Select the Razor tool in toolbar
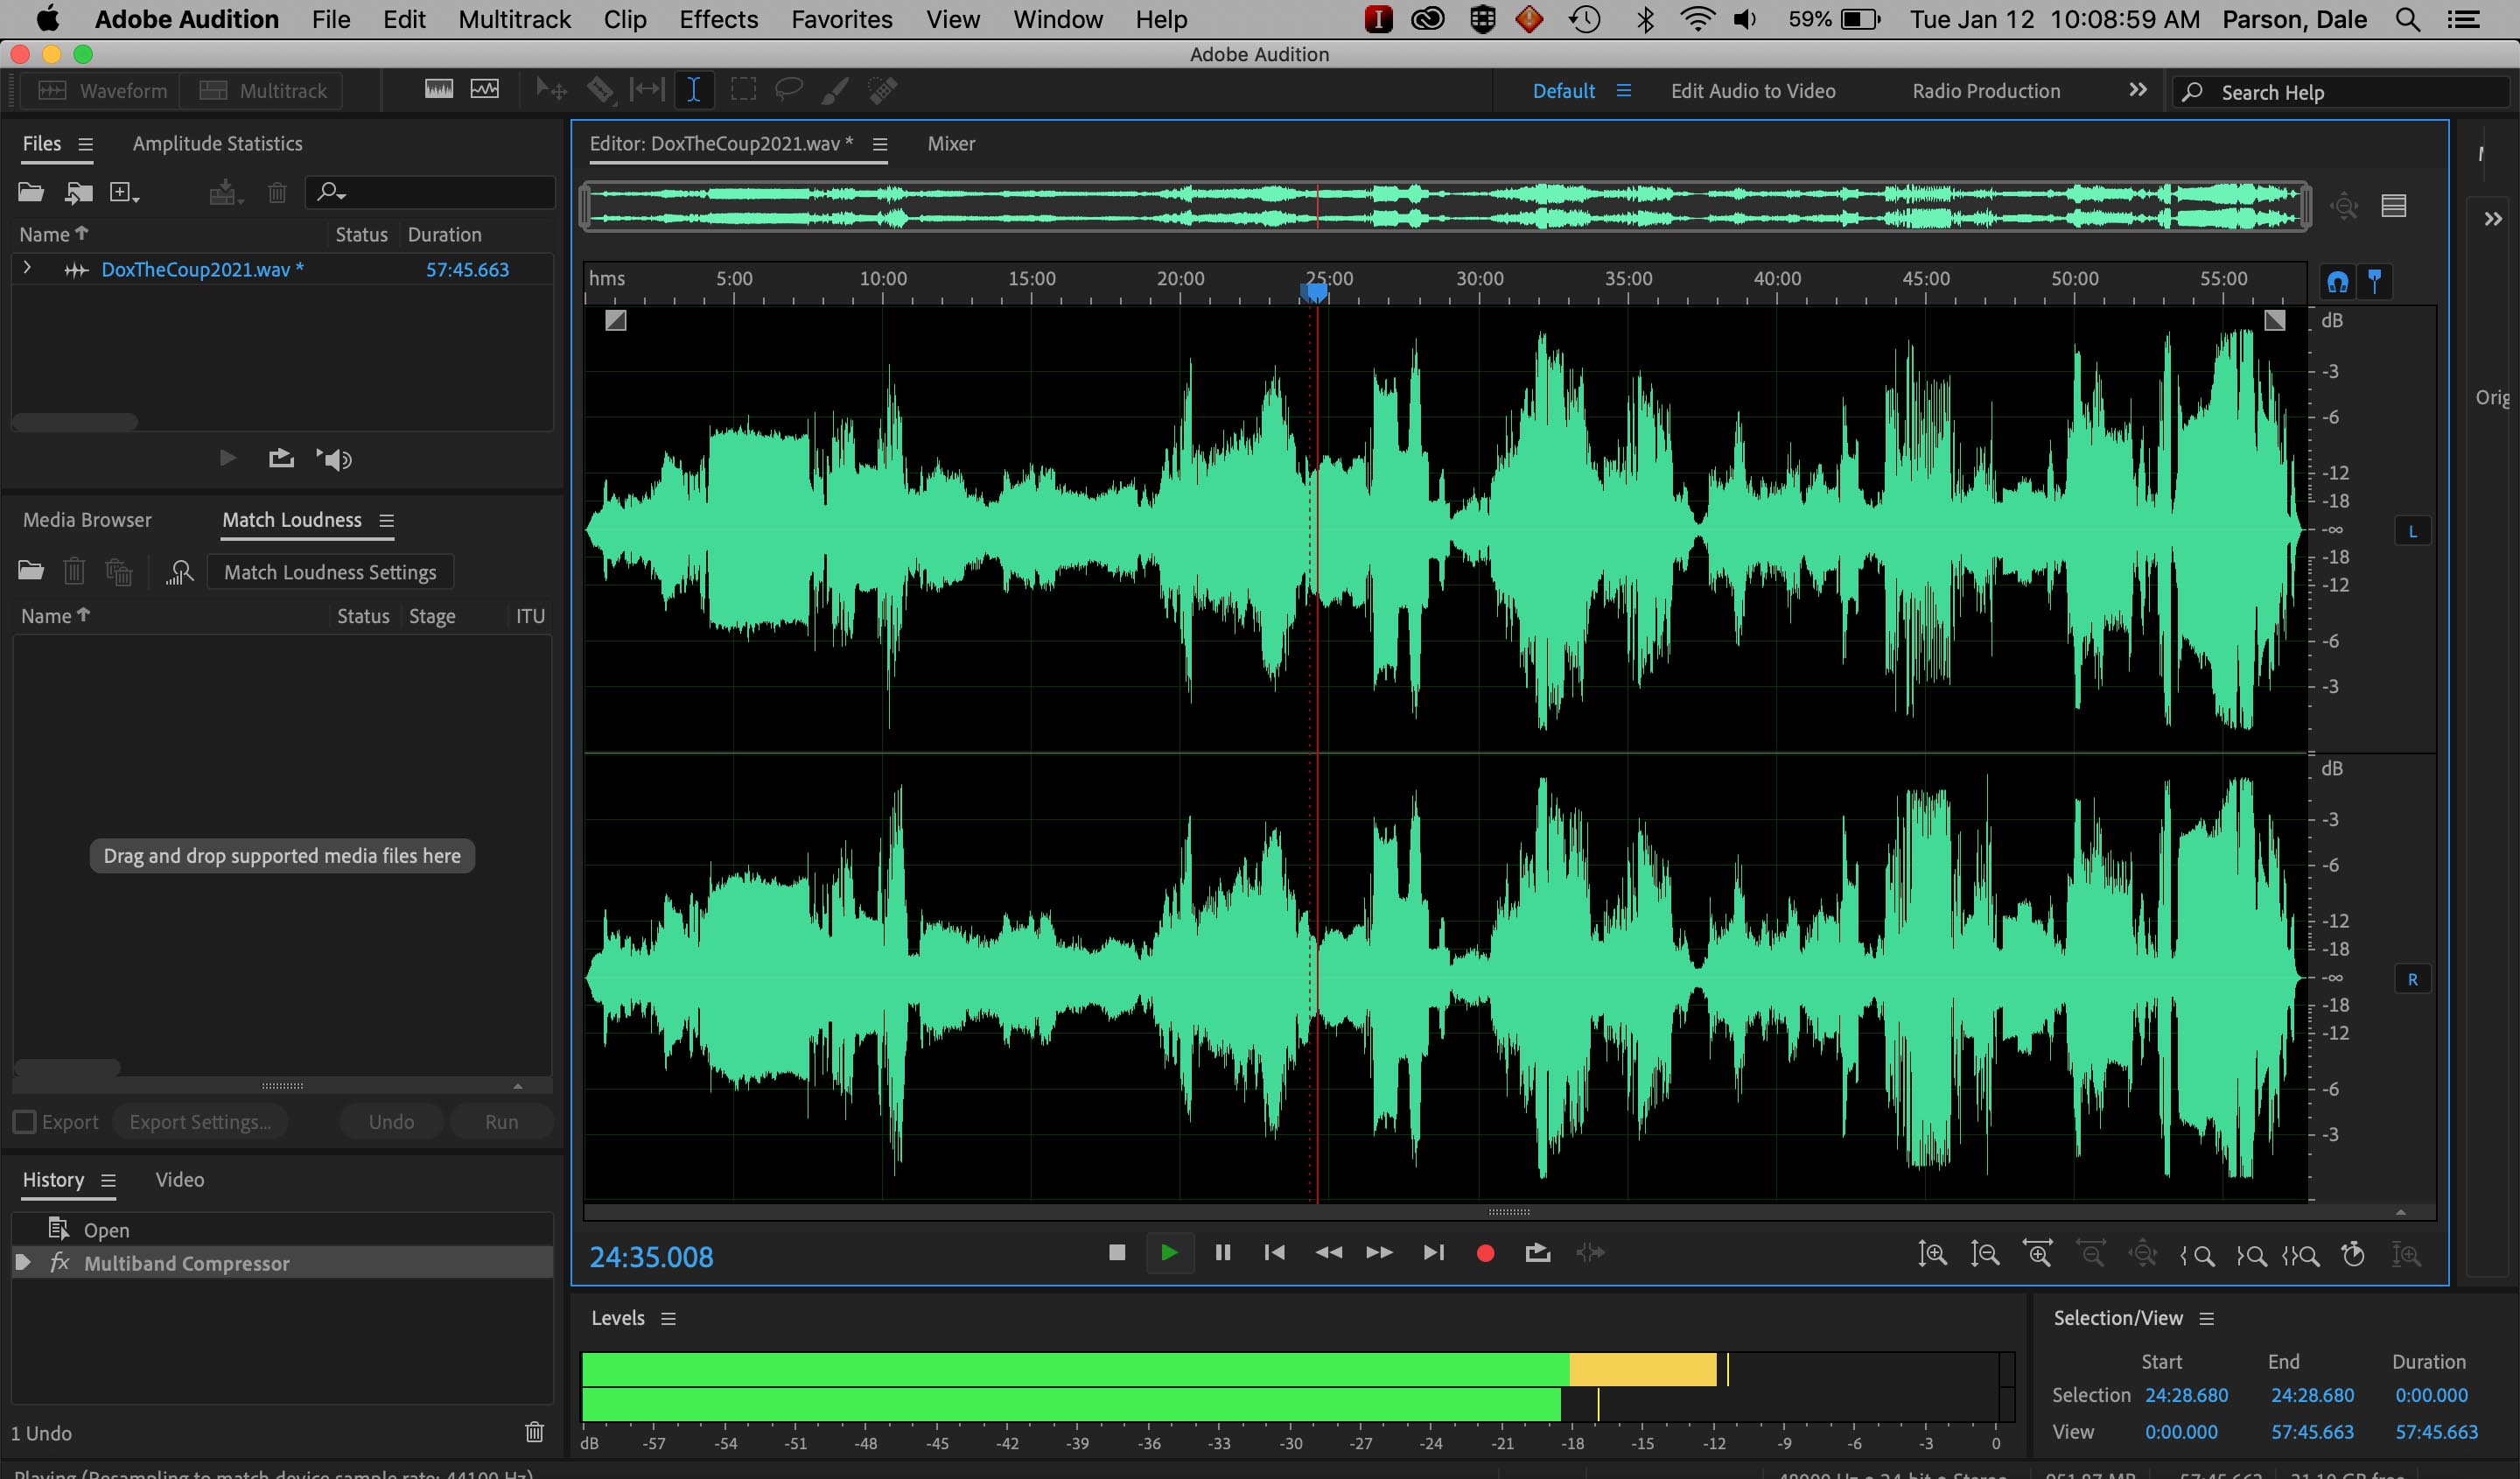The image size is (2520, 1479). [599, 90]
